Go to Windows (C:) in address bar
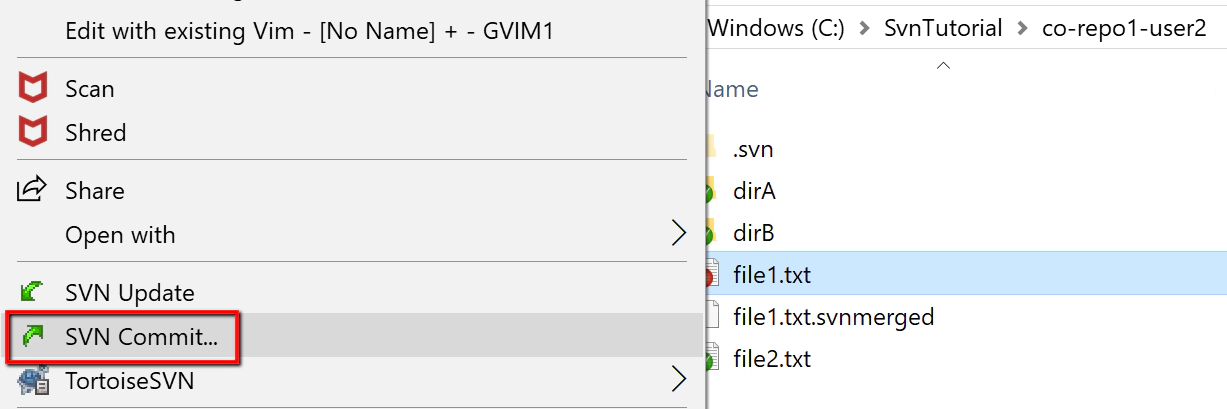This screenshot has height=409, width=1227. click(776, 28)
